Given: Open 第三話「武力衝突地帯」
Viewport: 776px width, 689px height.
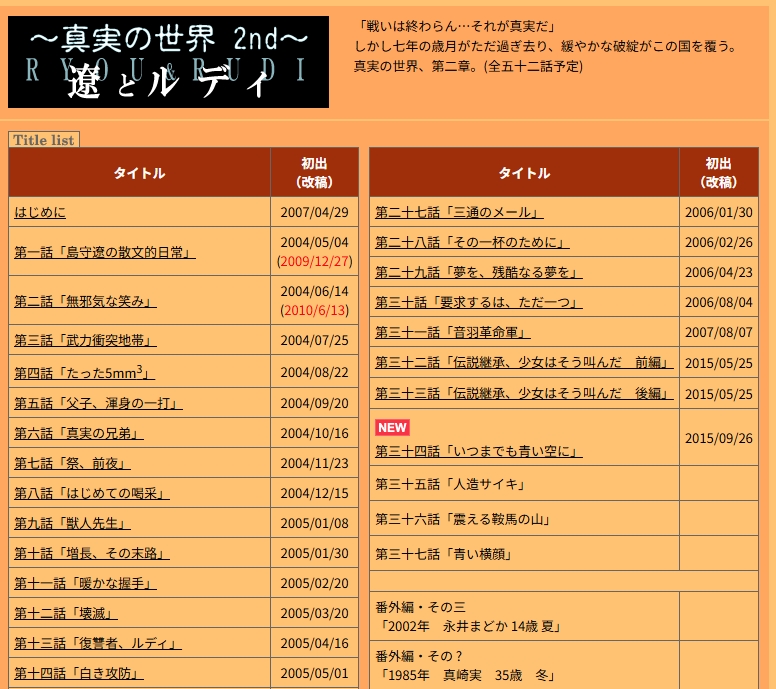Looking at the screenshot, I should coord(85,340).
